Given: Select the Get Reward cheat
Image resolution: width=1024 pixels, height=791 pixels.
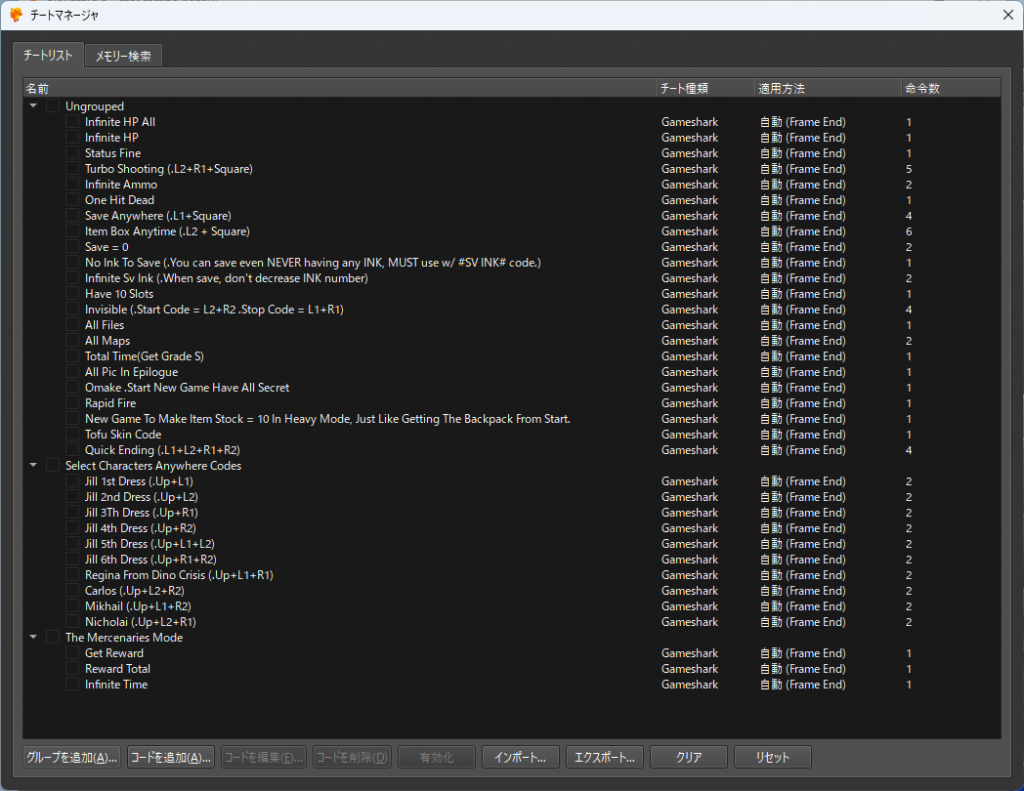Looking at the screenshot, I should pos(511,653).
